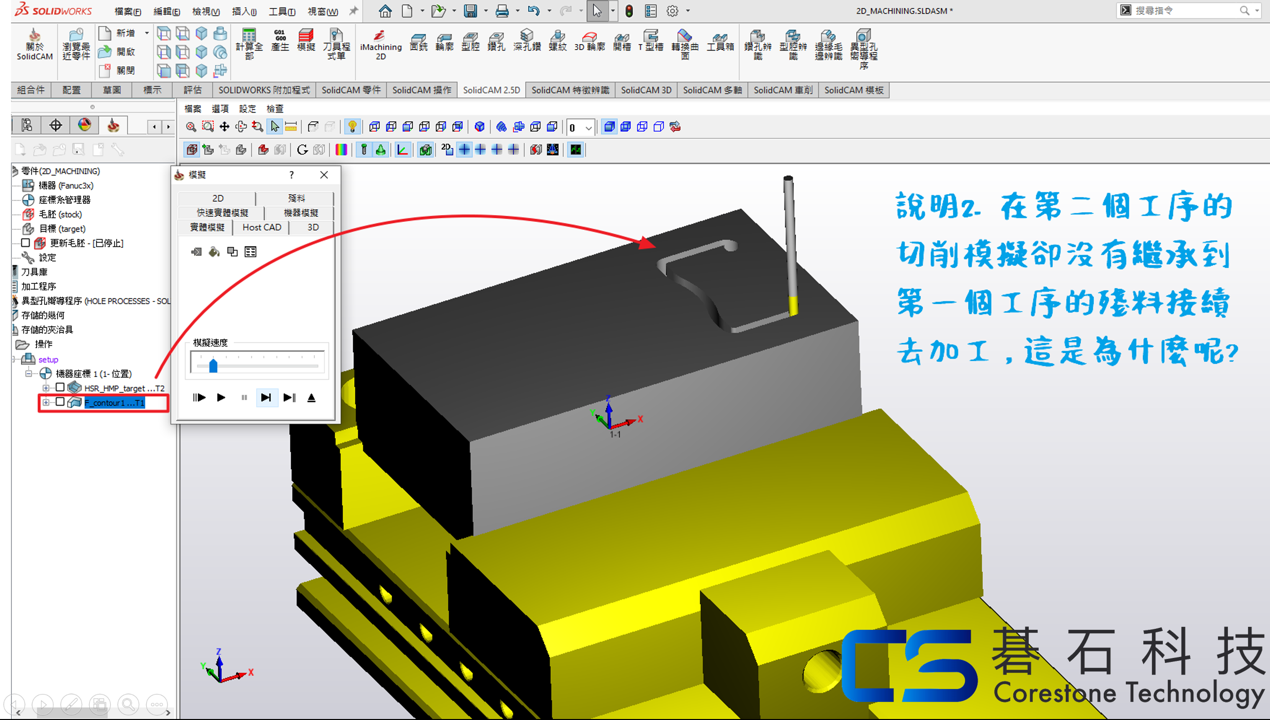1270x720 pixels.
Task: Open the Host CAD simulation tab
Action: [262, 227]
